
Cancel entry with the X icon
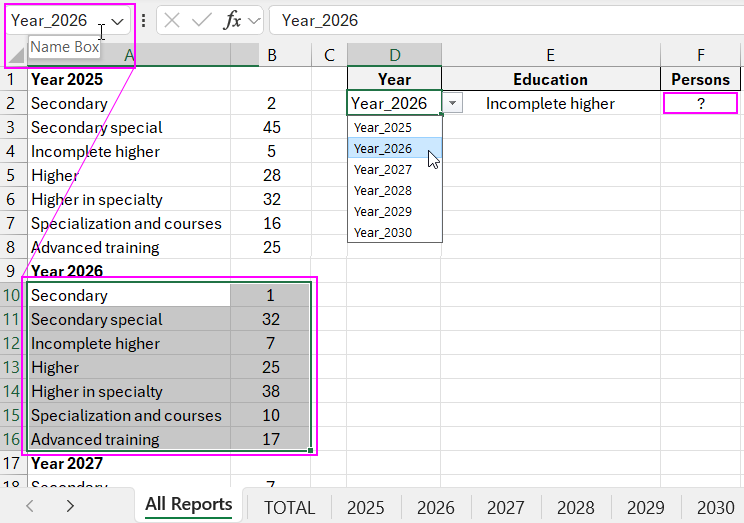pos(172,20)
